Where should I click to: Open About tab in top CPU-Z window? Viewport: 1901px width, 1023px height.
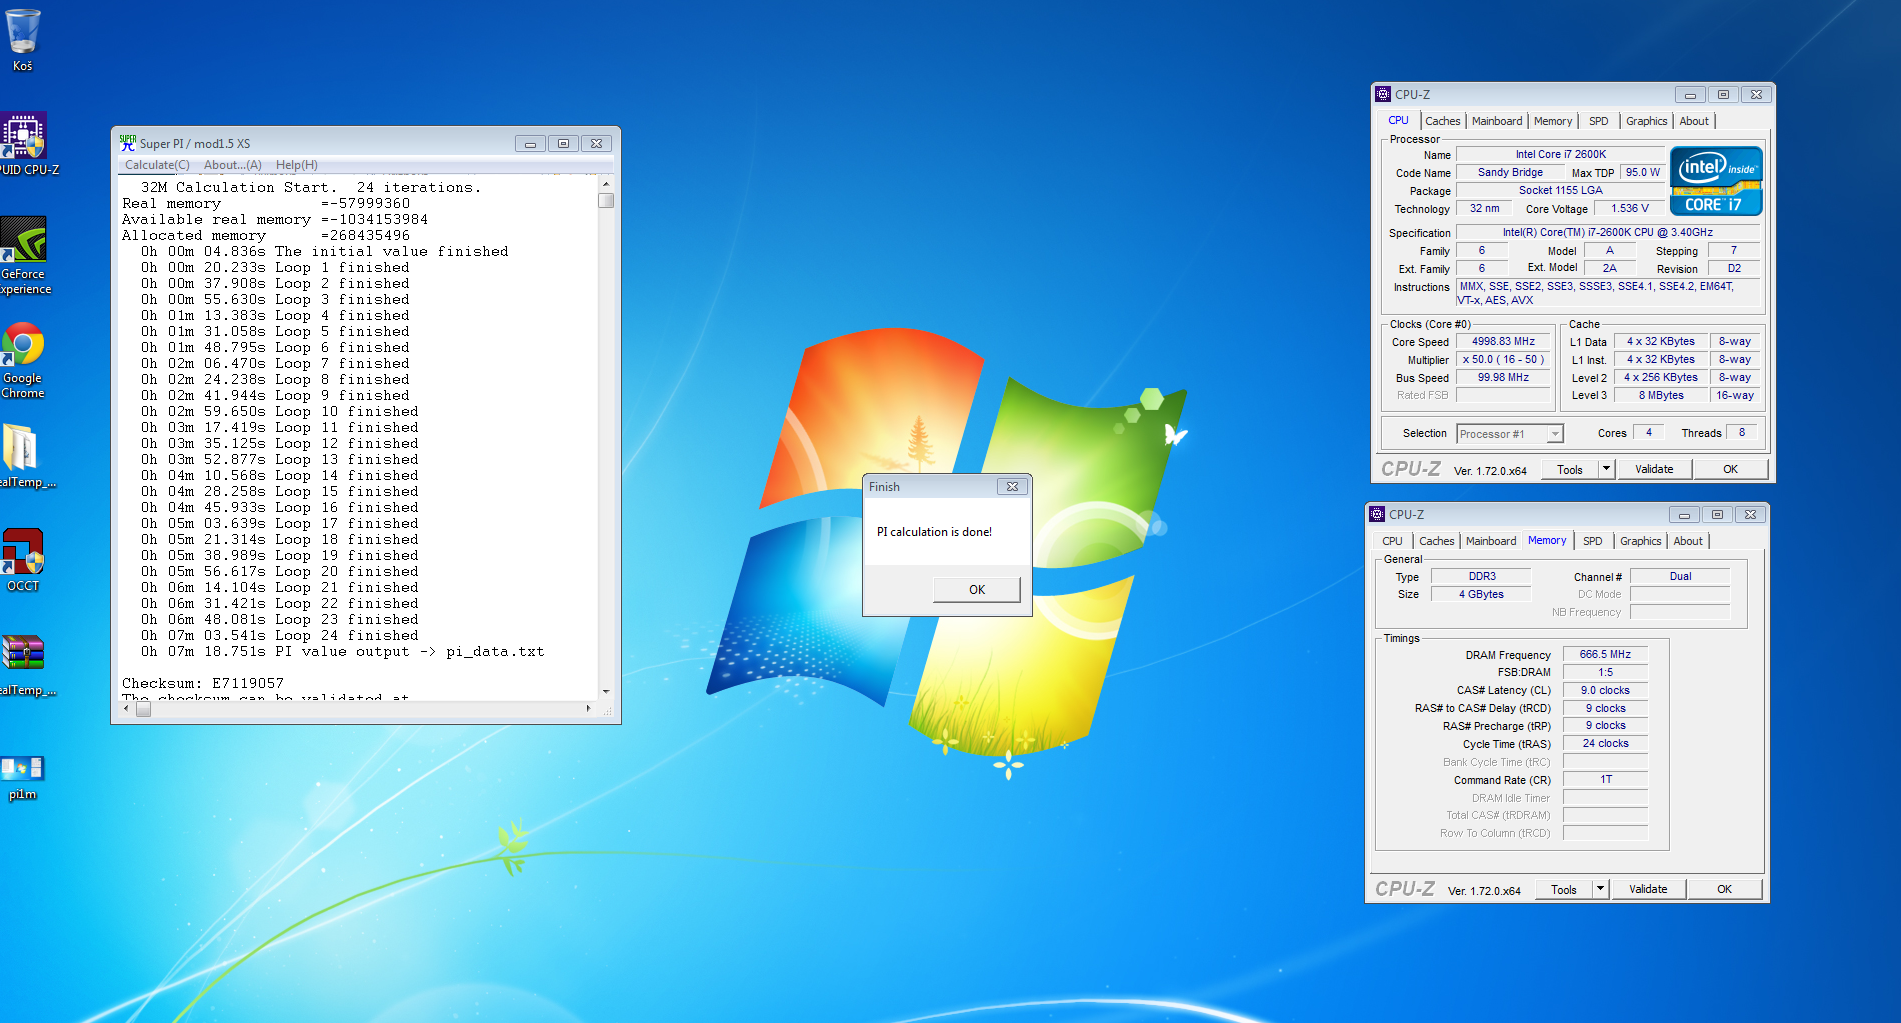(x=1694, y=121)
